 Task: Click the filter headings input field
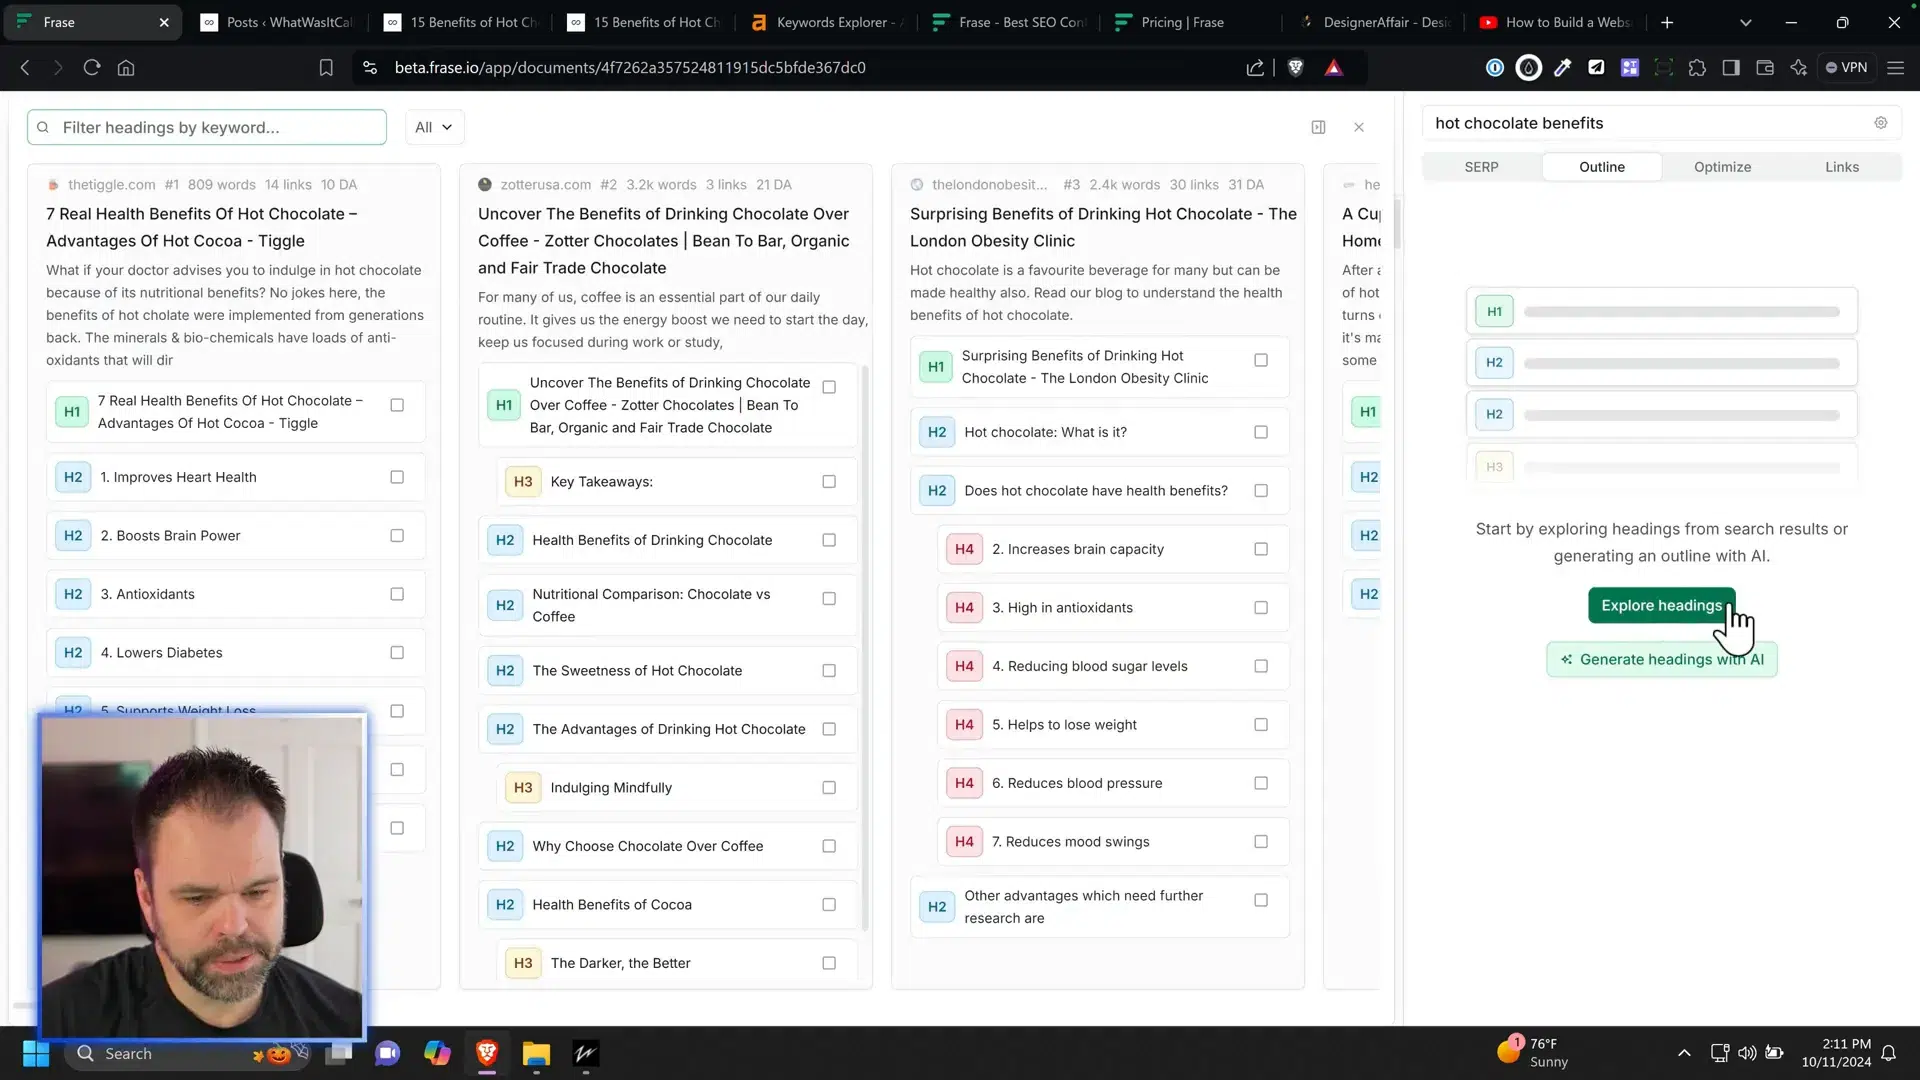(208, 128)
